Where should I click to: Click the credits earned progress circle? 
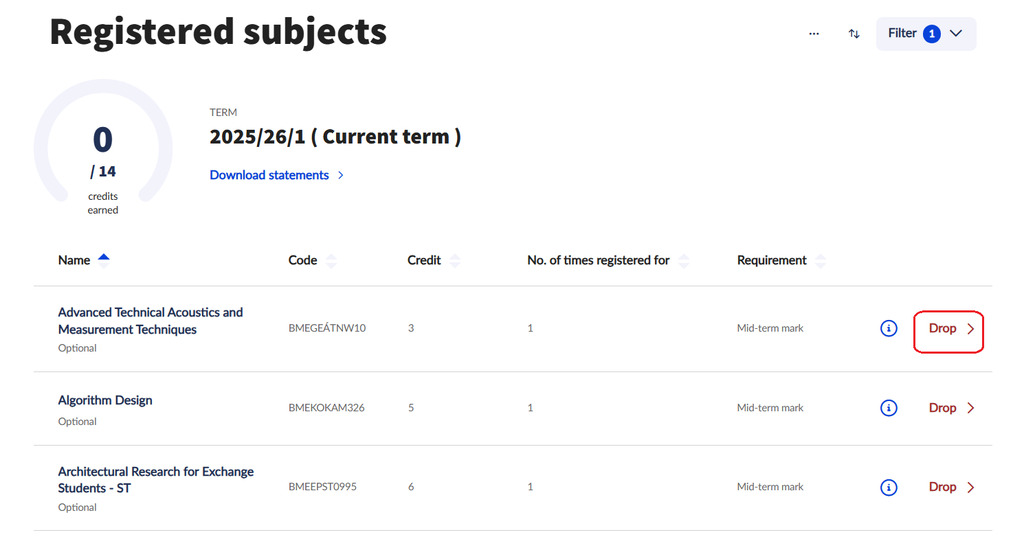103,150
